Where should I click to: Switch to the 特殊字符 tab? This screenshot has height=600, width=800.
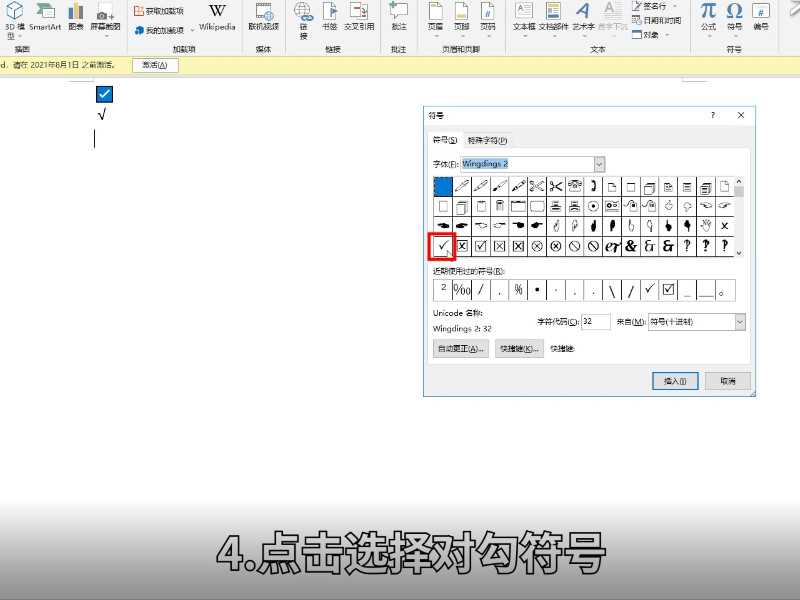487,141
